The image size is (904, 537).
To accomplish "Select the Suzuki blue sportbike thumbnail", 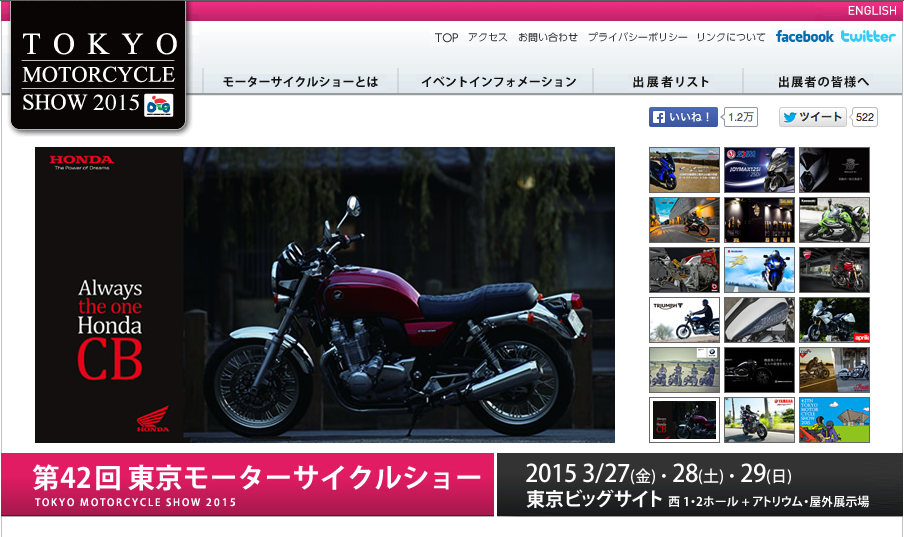I will point(759,270).
